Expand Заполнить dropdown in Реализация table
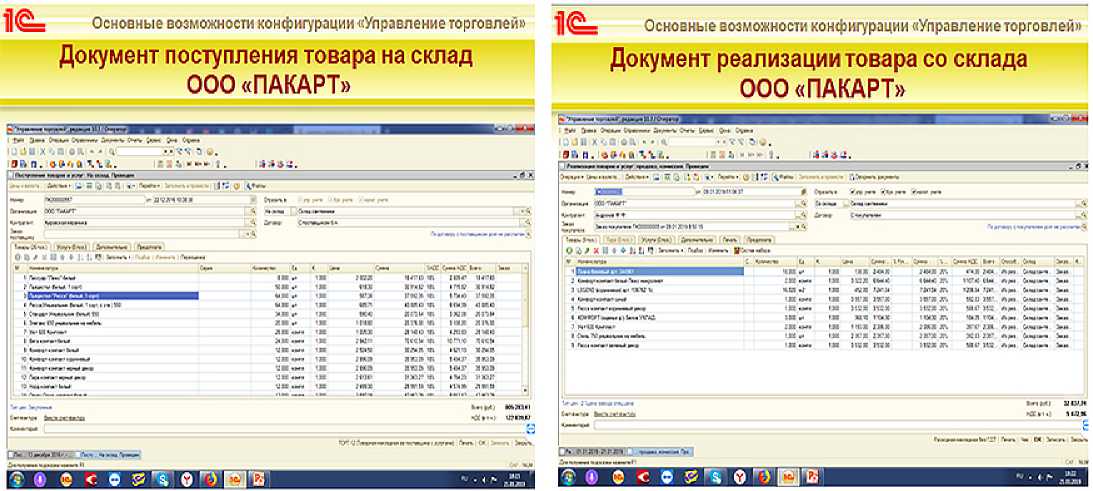The width and height of the screenshot is (1093, 491). [x=671, y=250]
